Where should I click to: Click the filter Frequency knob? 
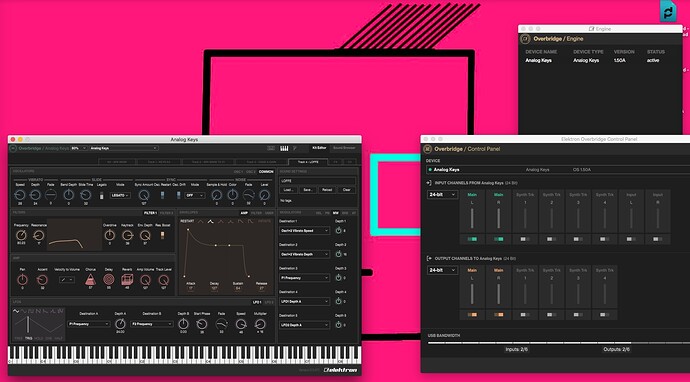pyautogui.click(x=21, y=235)
